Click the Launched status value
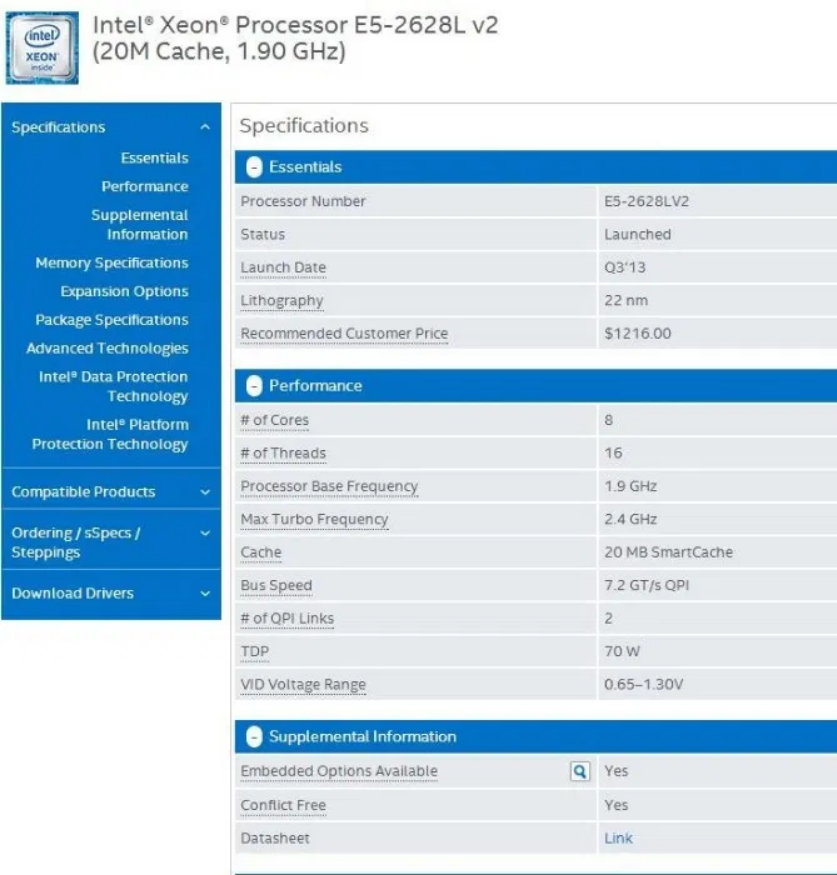This screenshot has width=837, height=875. 637,234
